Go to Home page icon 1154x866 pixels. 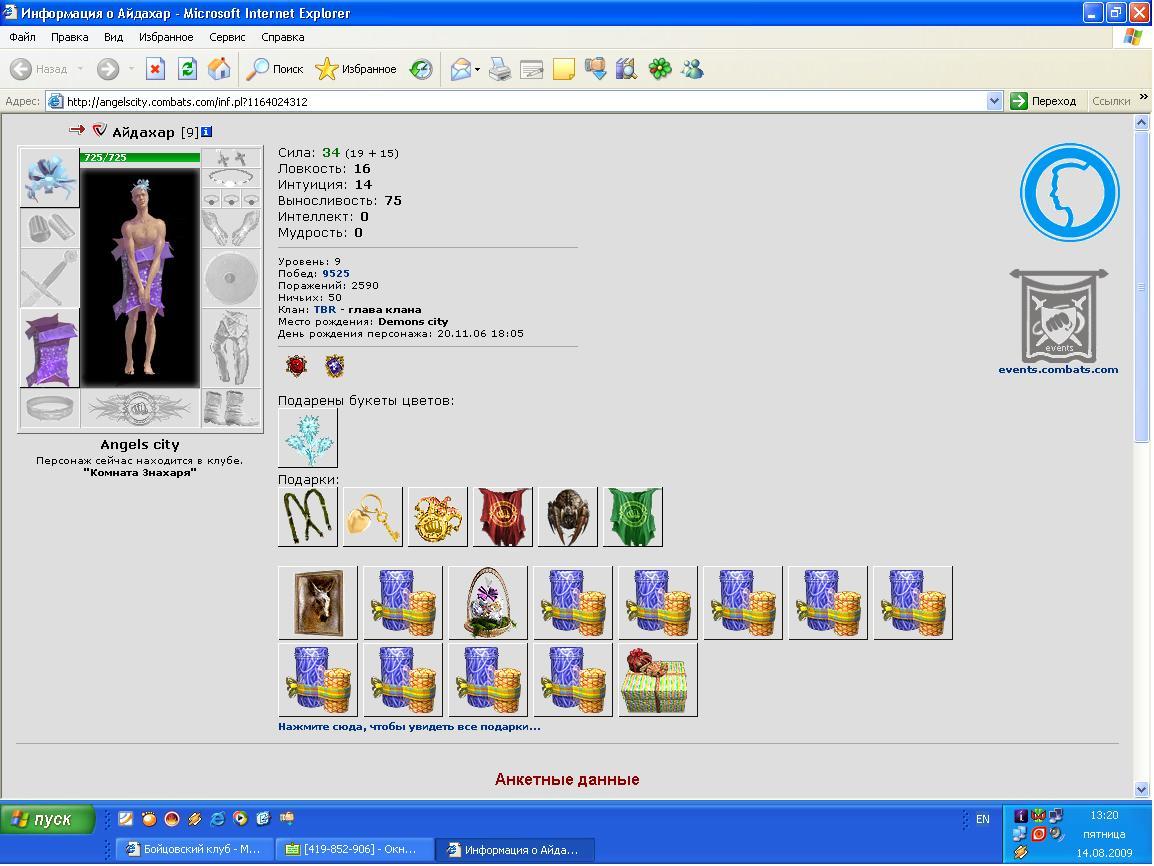point(219,69)
